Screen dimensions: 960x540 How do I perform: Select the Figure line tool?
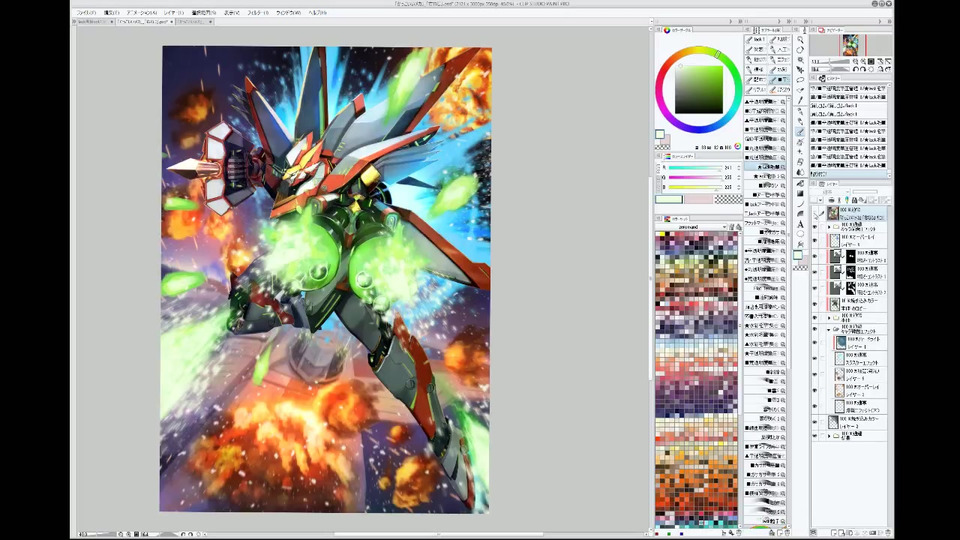800,204
